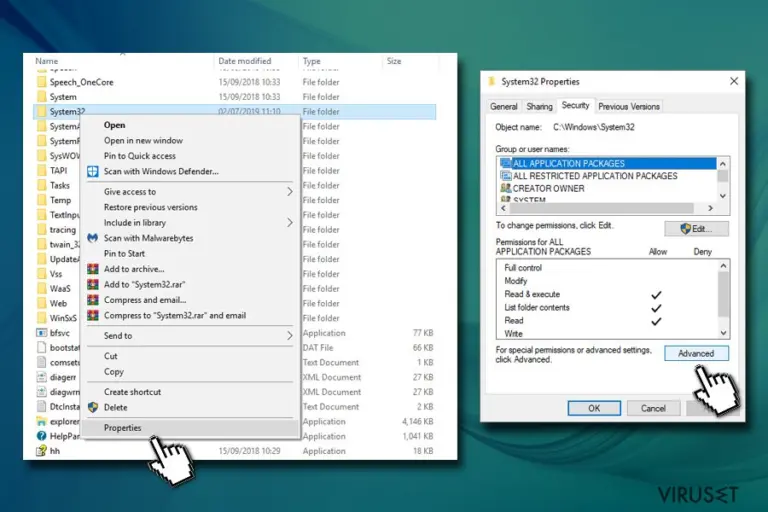Click left arrow of horizontal scrollbar
This screenshot has width=768, height=512.
[504, 208]
